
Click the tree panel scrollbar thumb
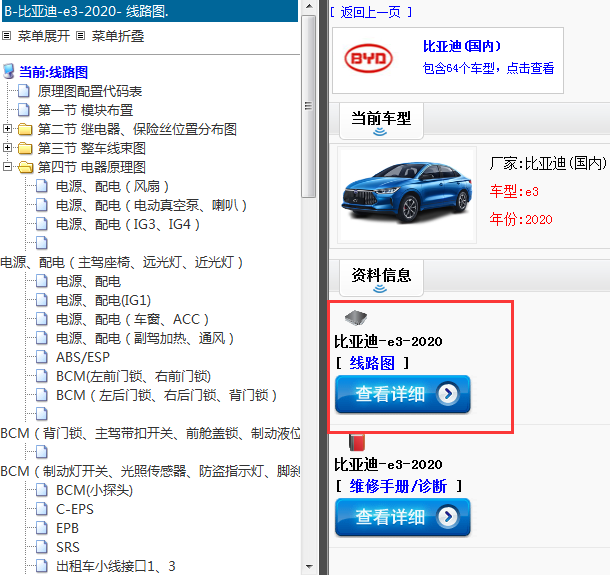point(309,106)
